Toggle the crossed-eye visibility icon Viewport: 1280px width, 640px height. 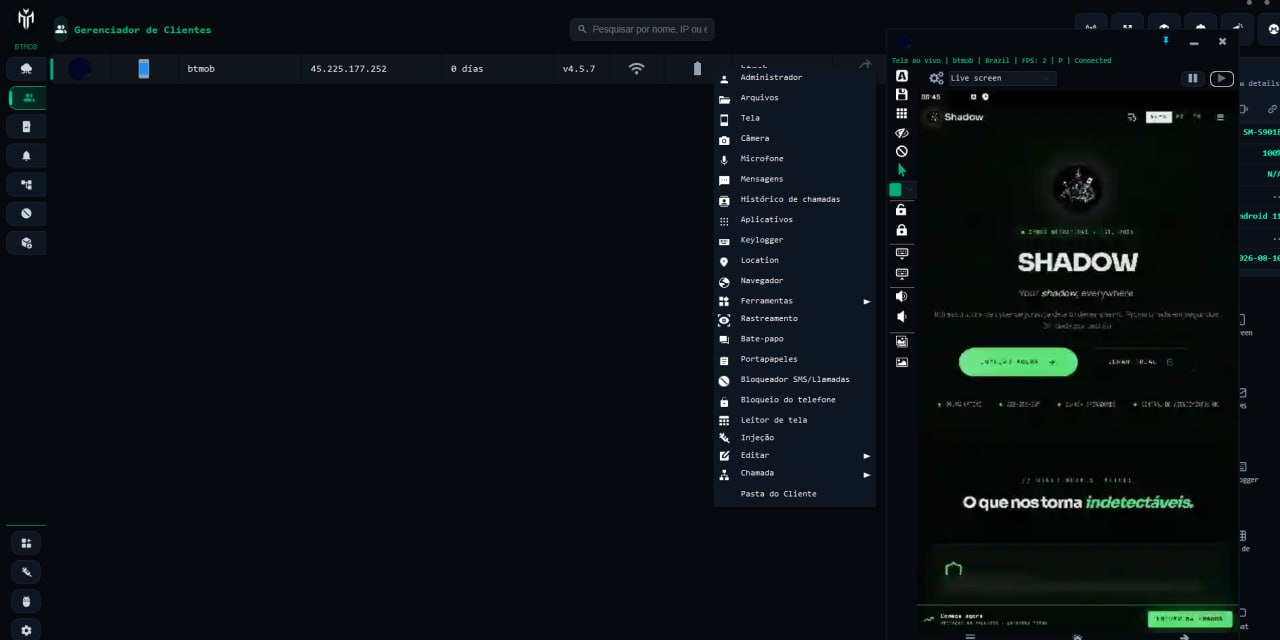(901, 132)
